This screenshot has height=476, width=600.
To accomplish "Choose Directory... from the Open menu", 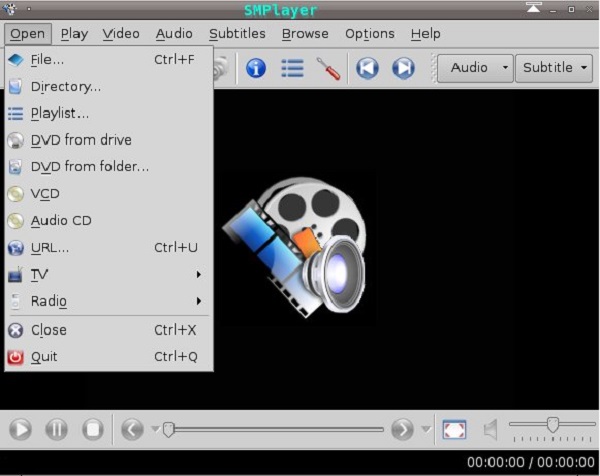I will pyautogui.click(x=109, y=86).
